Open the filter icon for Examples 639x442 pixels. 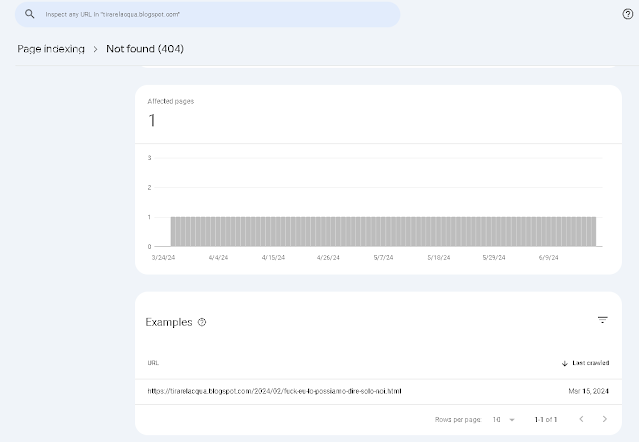pyautogui.click(x=602, y=320)
